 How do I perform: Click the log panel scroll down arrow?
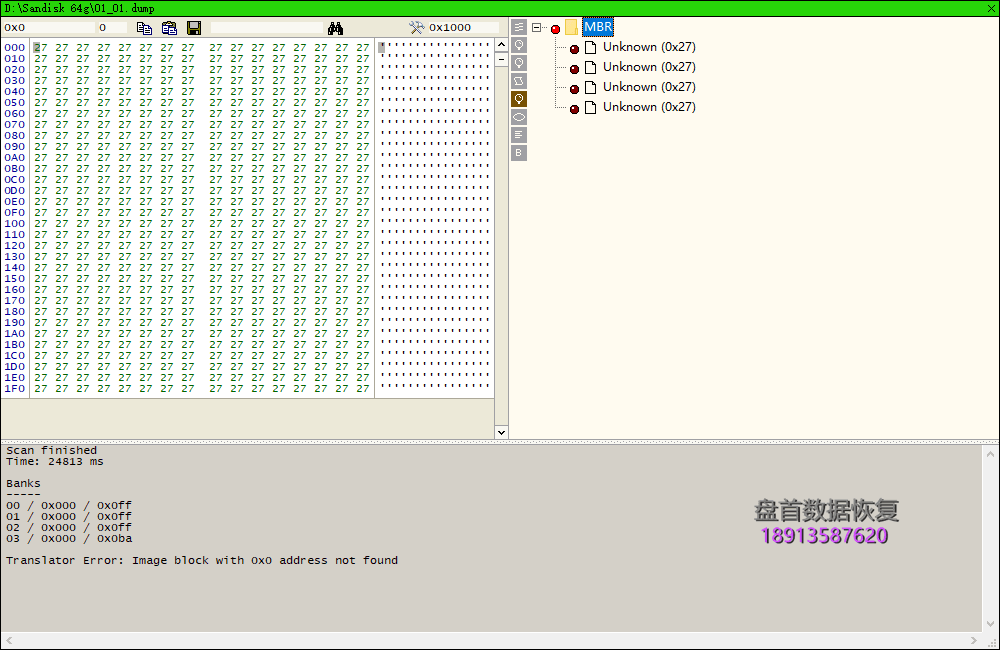pyautogui.click(x=990, y=624)
